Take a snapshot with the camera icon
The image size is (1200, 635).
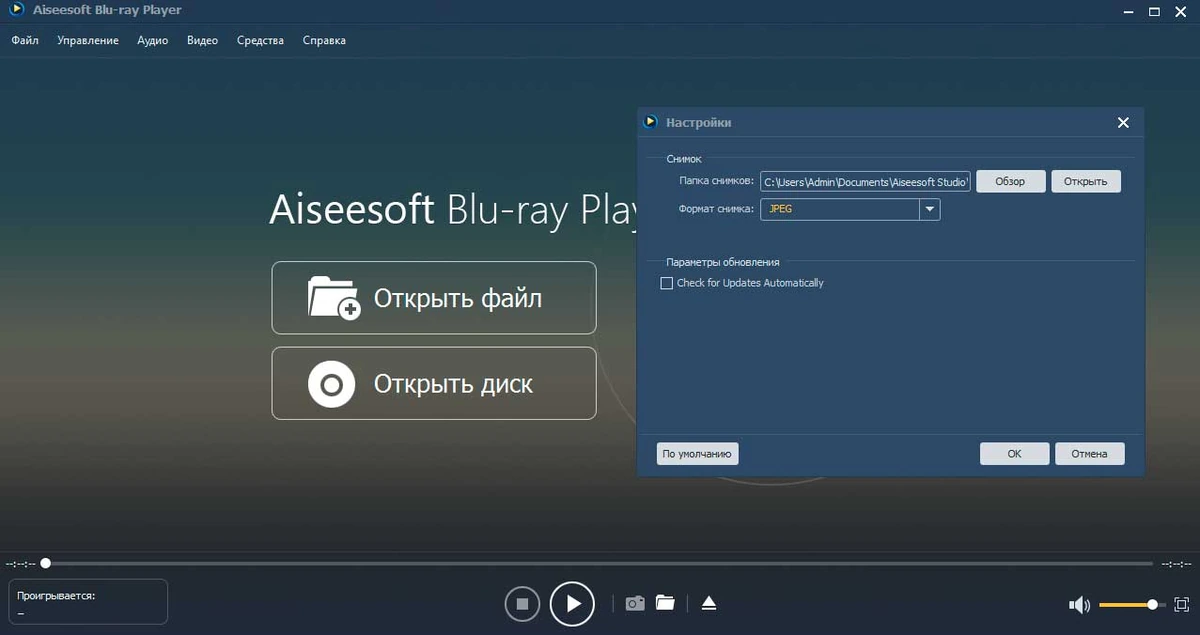point(635,603)
